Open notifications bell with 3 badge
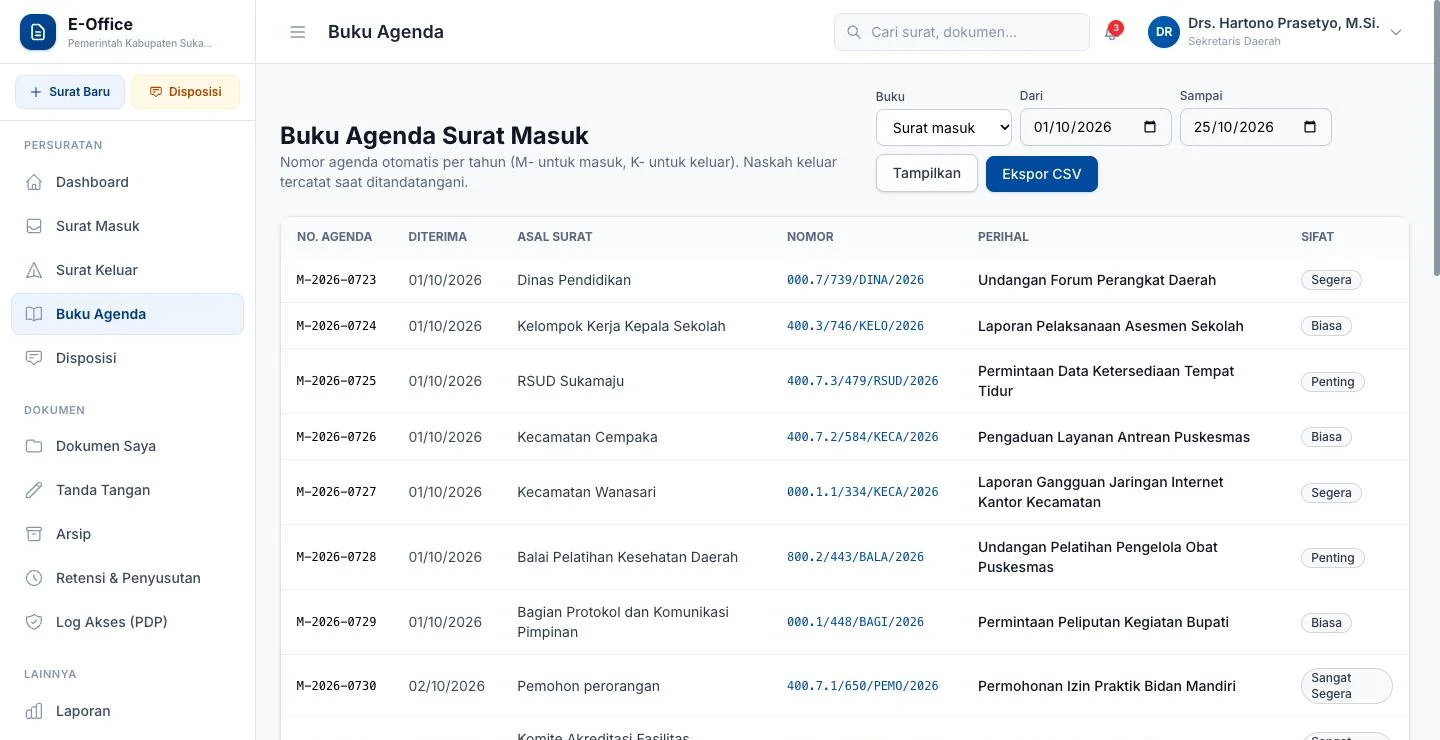 [x=1111, y=32]
